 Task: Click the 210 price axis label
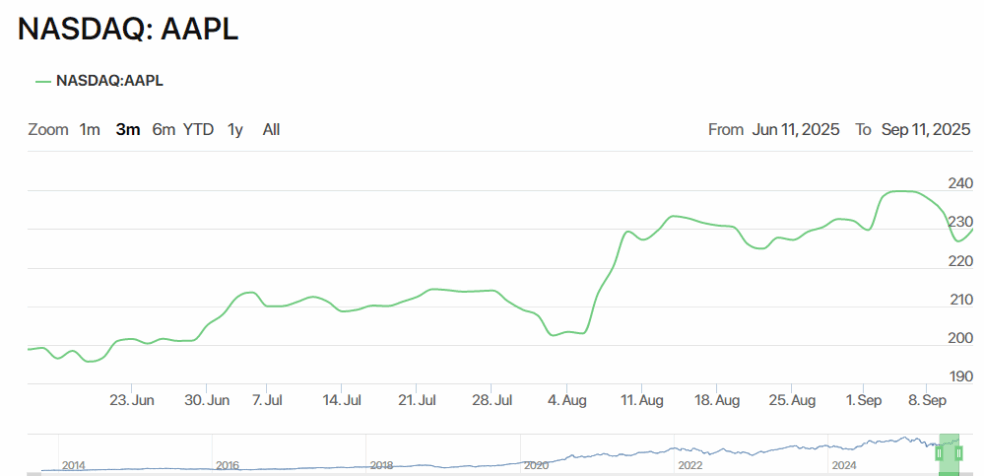[961, 299]
